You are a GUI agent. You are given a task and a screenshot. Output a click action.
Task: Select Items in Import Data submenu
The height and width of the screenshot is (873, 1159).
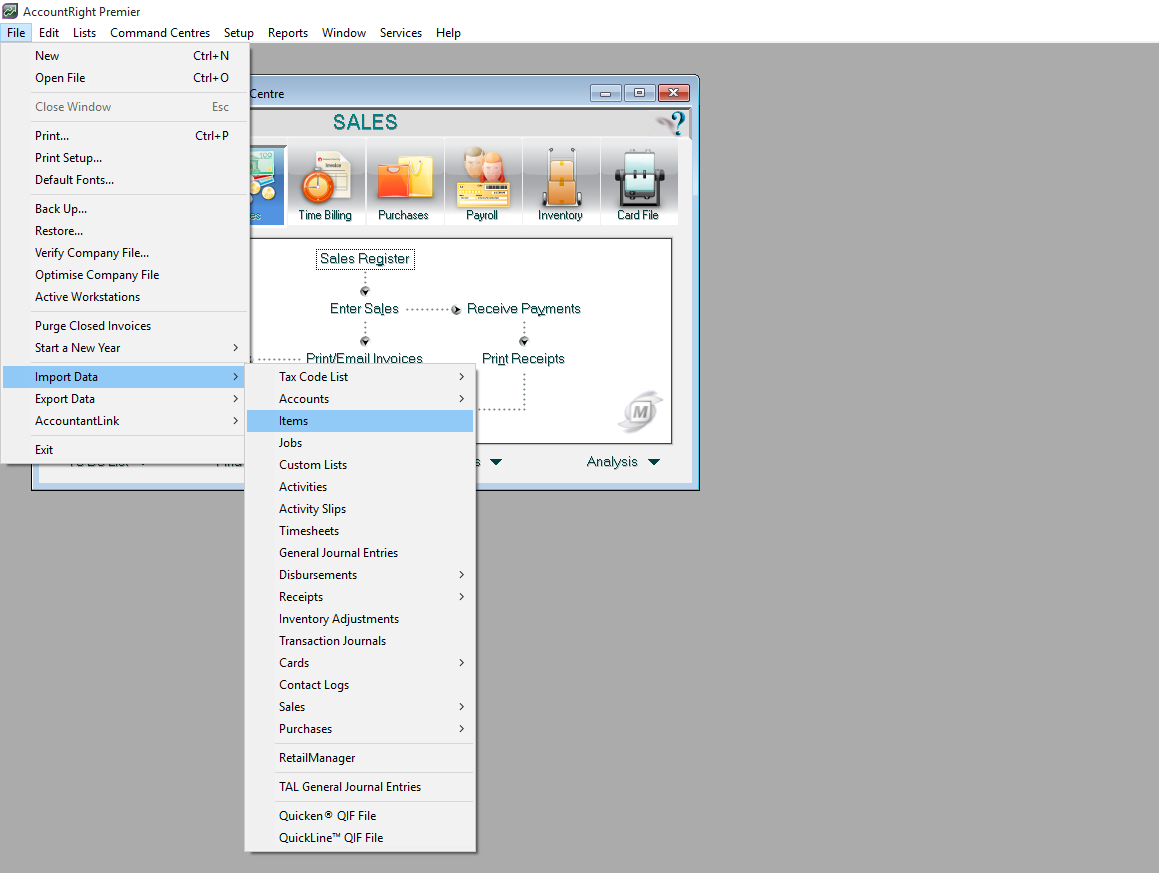tap(360, 421)
